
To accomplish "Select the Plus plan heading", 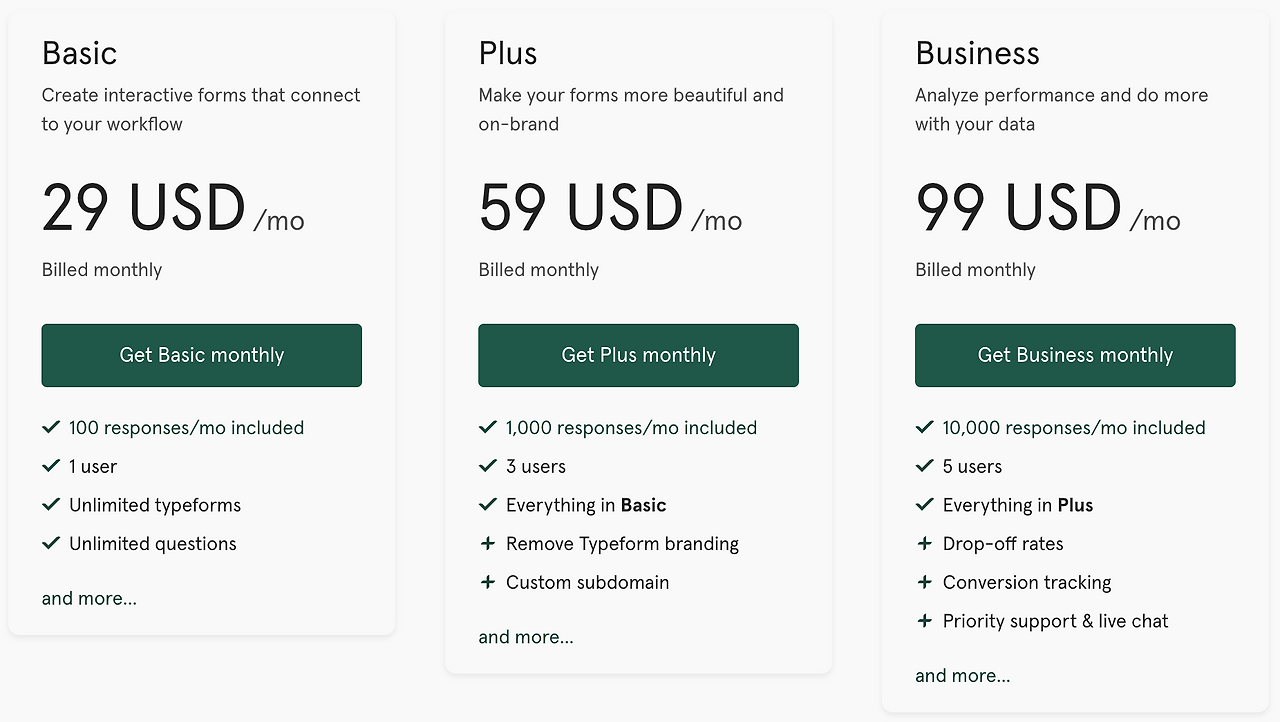I will (508, 53).
